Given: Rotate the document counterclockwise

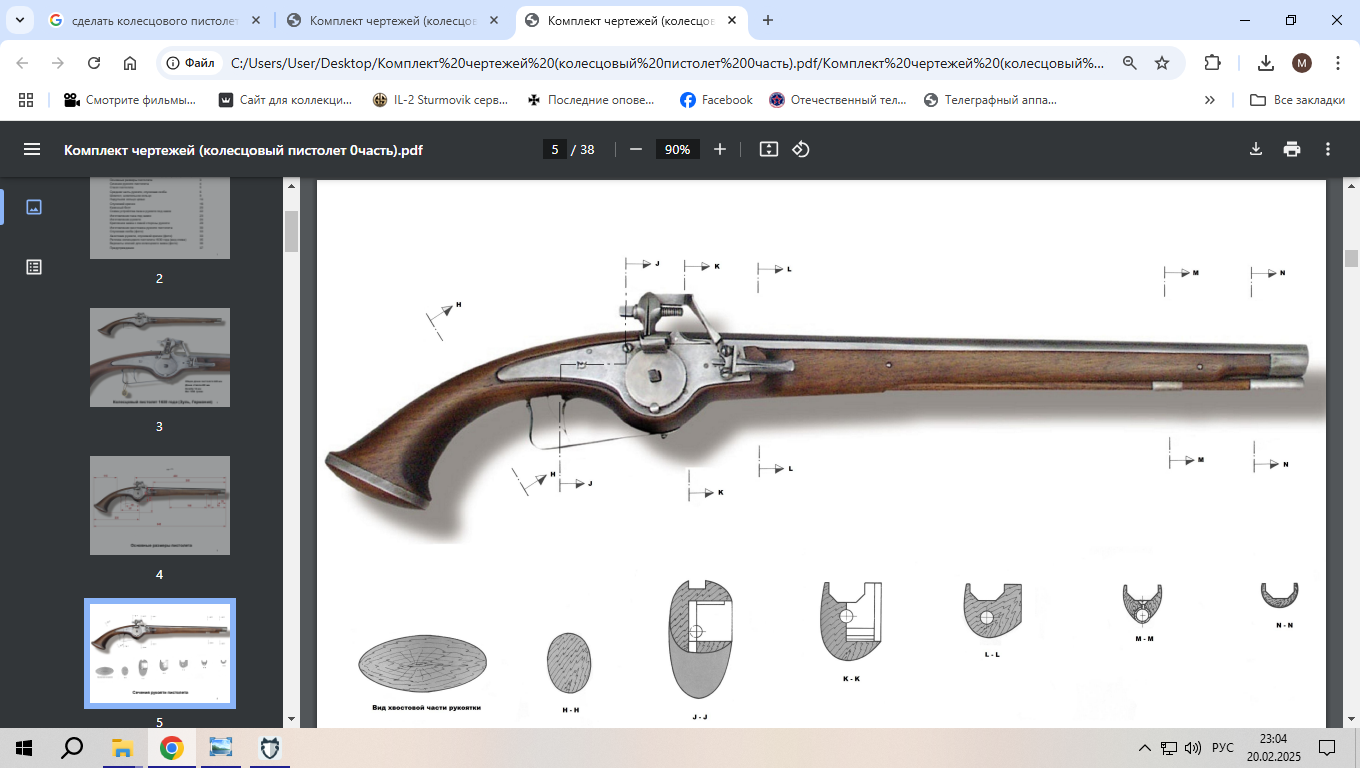Looking at the screenshot, I should [x=801, y=149].
